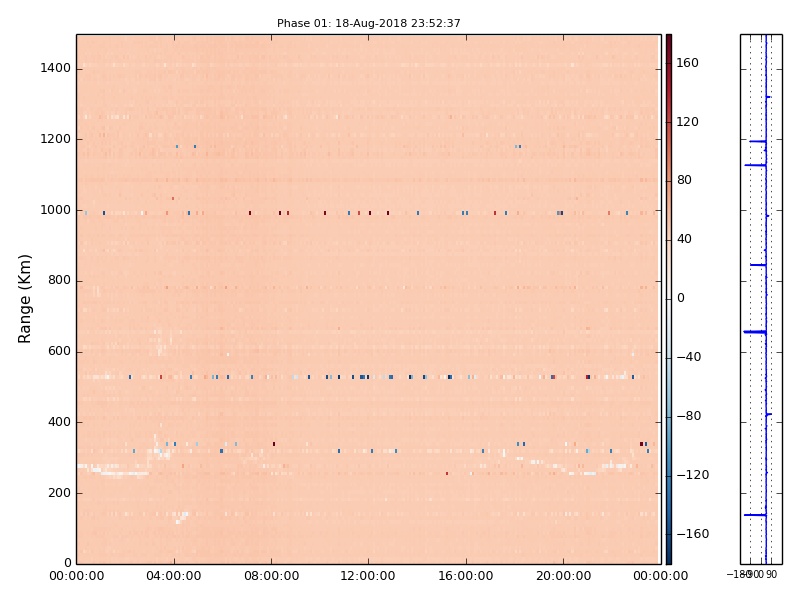Screen dimensions: 800x600
Task: Click the 16:00:00 time axis label
Action: click(466, 576)
